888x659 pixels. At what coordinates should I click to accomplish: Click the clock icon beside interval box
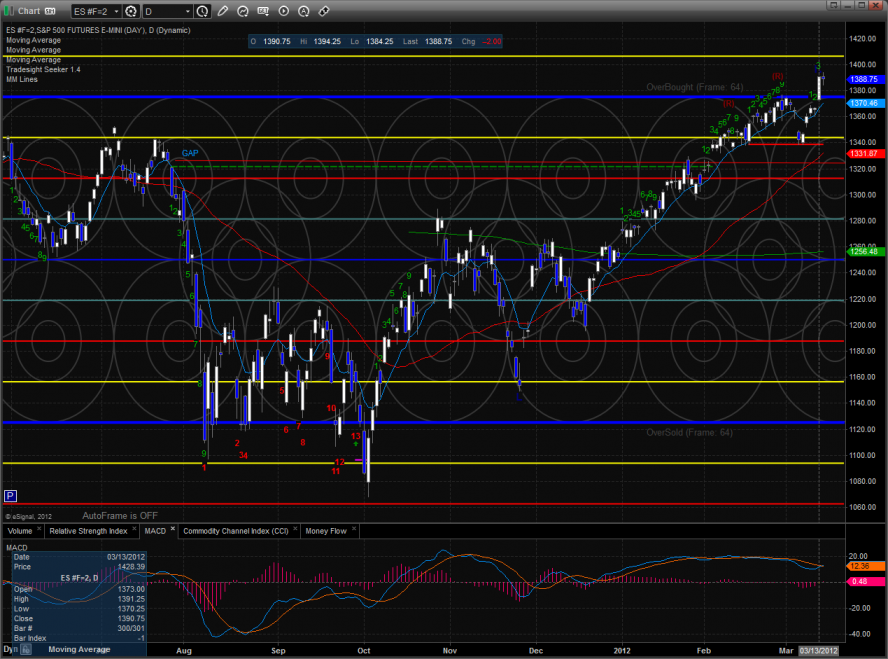click(202, 11)
